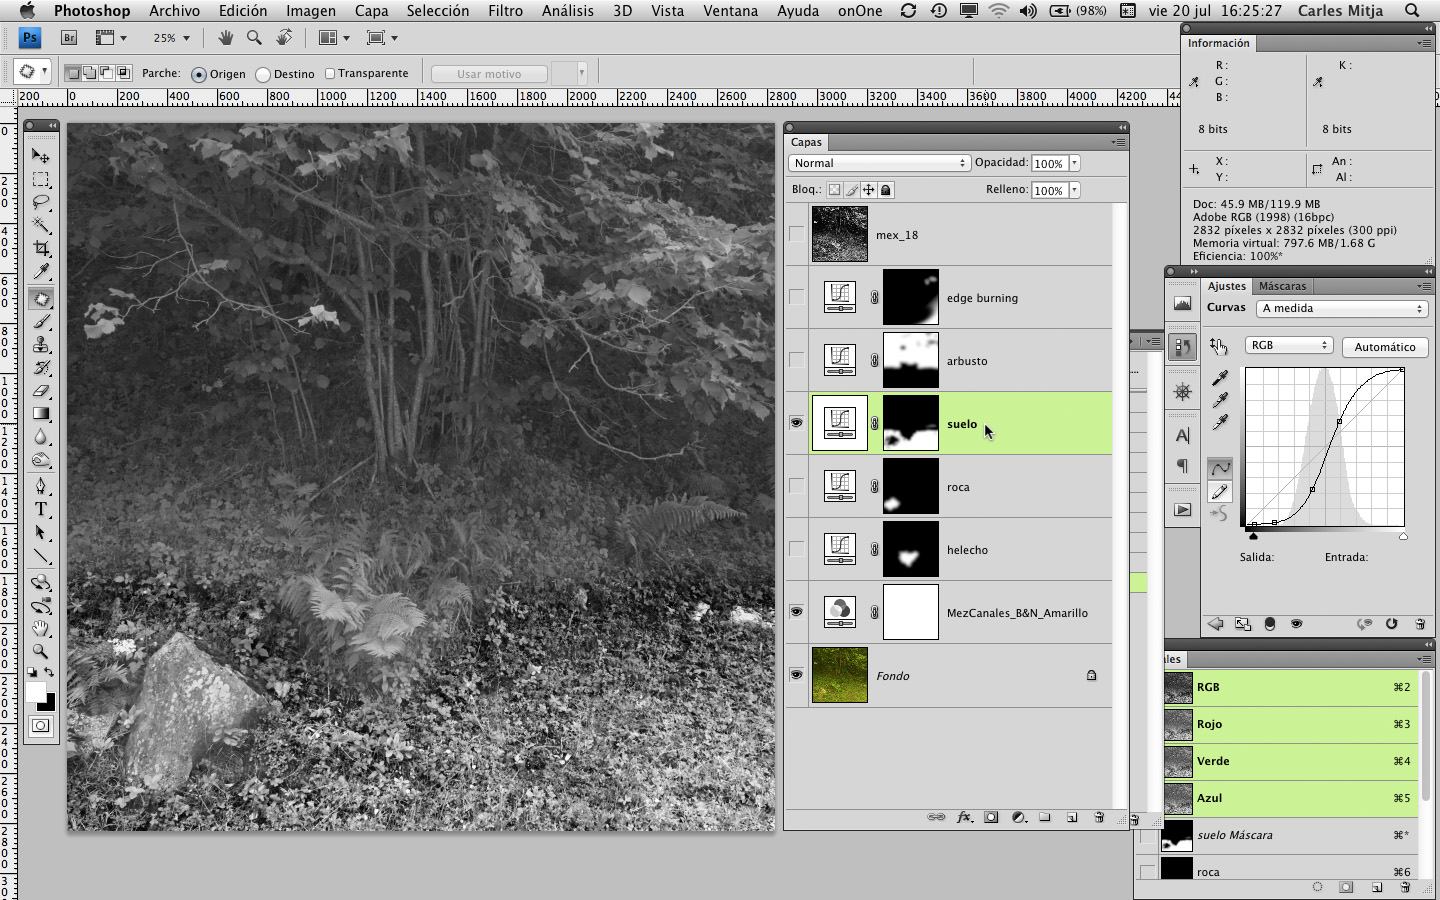This screenshot has height=900, width=1440.
Task: Click the Automático button
Action: coord(1384,347)
